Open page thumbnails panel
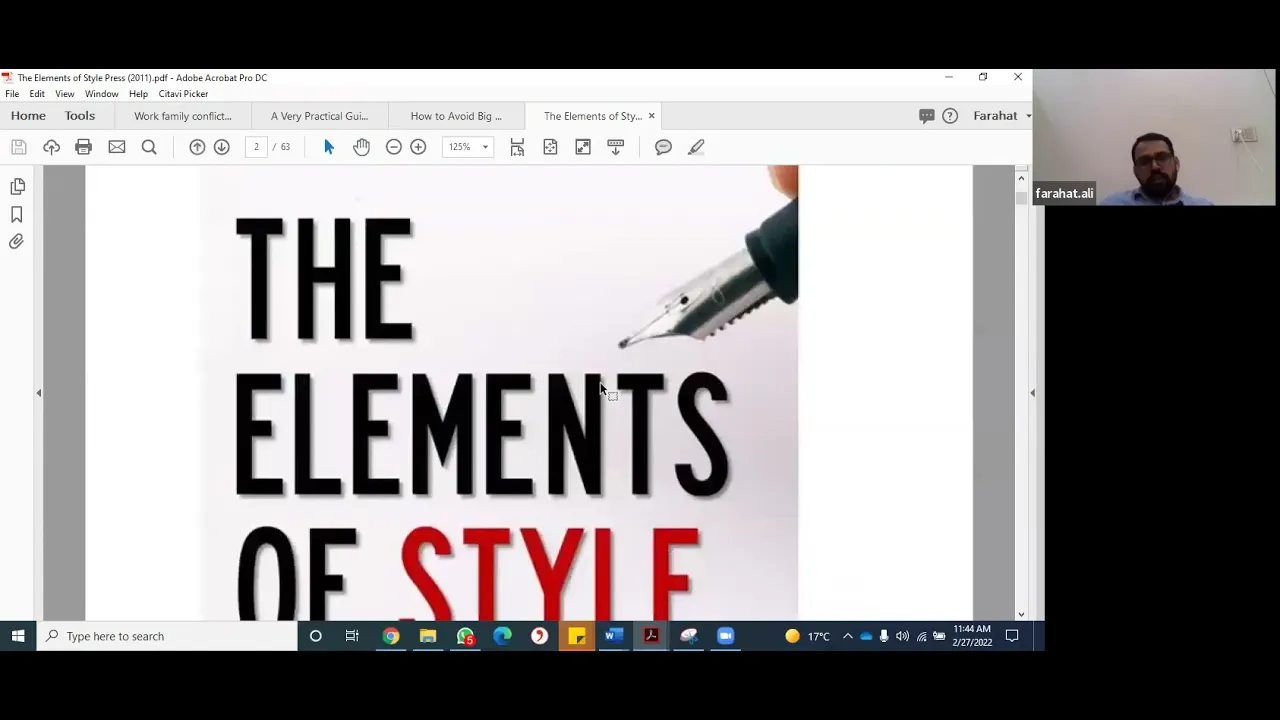 (x=17, y=187)
